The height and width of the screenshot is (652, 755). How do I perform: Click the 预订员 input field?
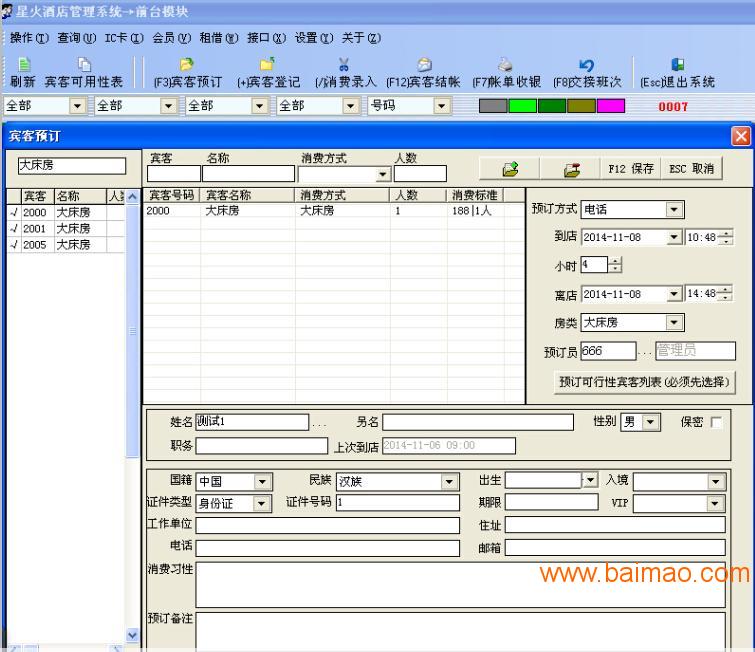coord(608,351)
